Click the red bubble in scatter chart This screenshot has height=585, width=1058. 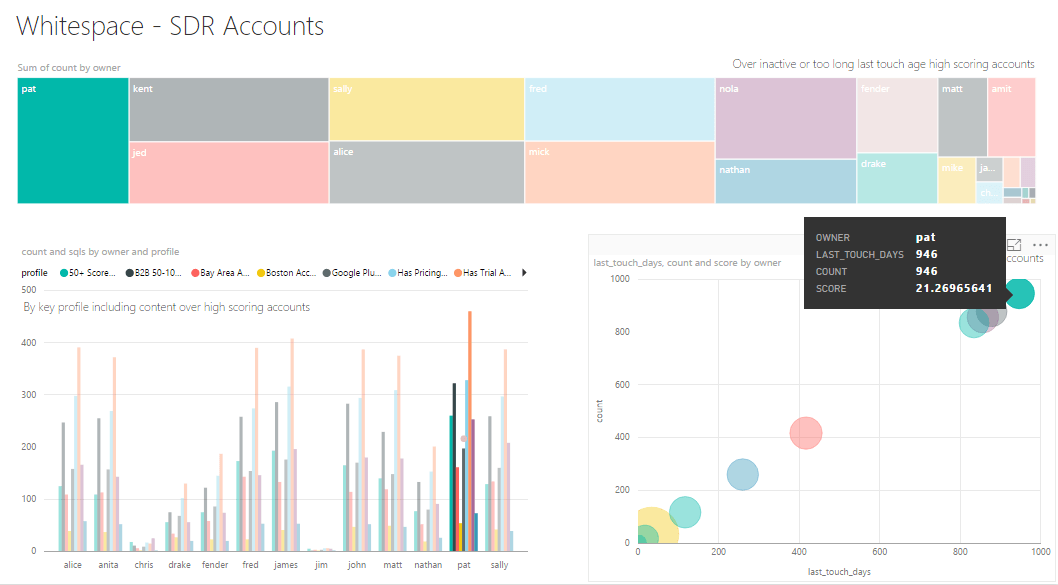(x=806, y=433)
